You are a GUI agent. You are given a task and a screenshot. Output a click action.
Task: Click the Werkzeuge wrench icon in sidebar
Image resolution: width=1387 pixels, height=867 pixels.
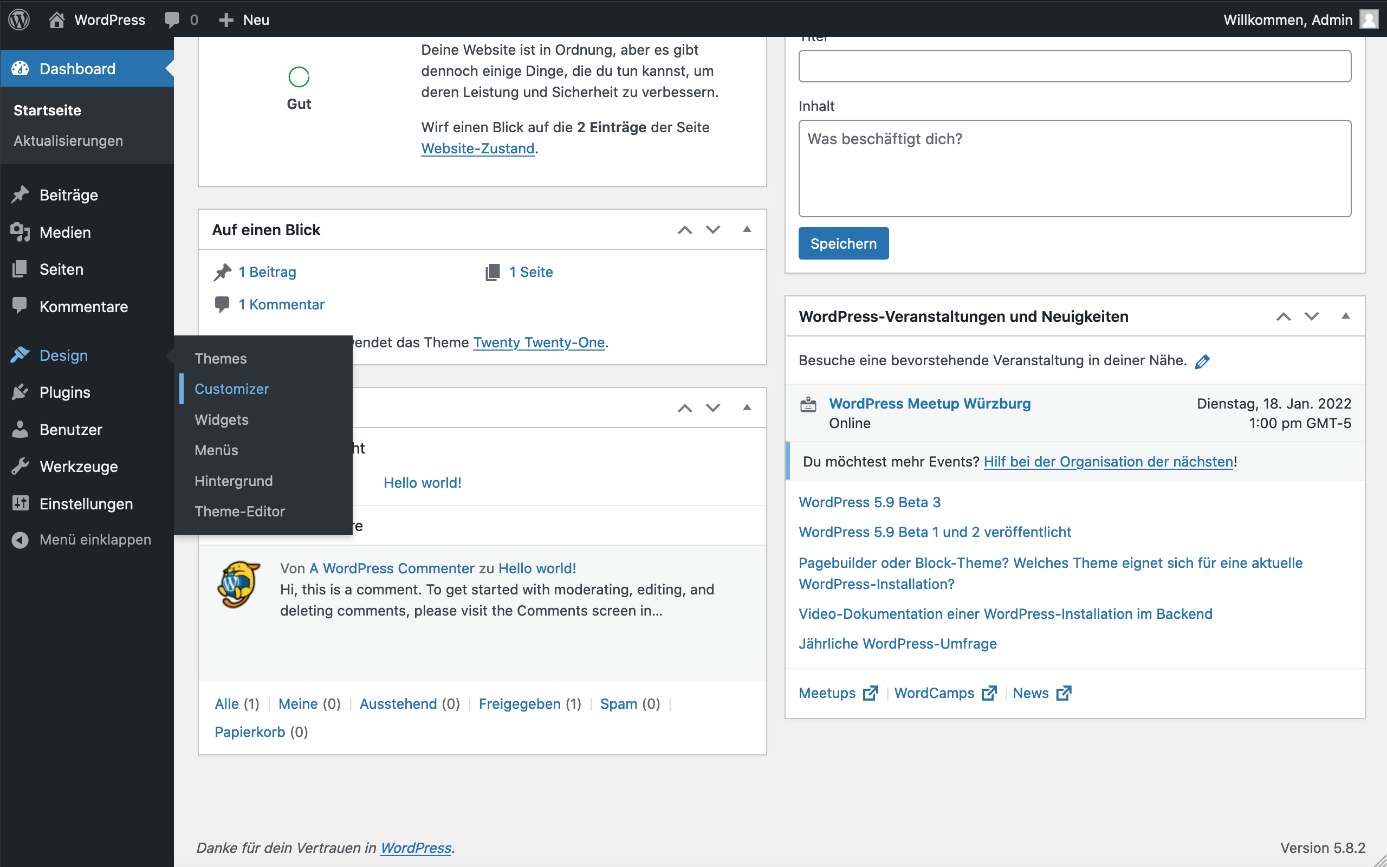(x=20, y=466)
